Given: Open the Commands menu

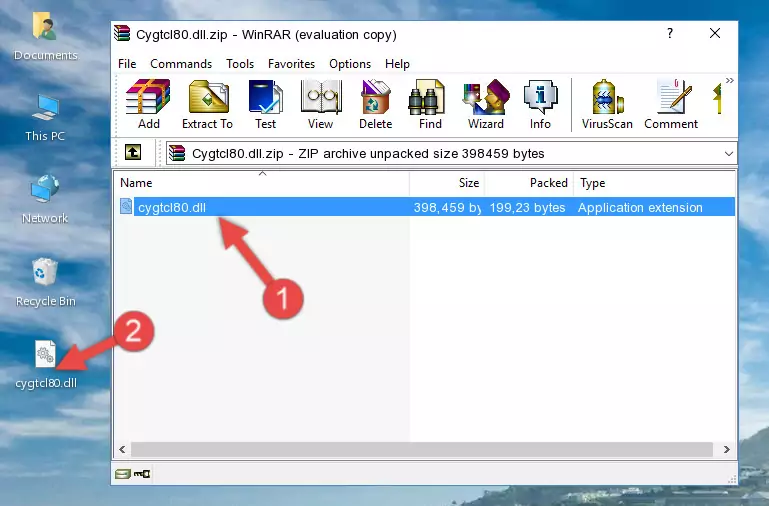Looking at the screenshot, I should 181,64.
